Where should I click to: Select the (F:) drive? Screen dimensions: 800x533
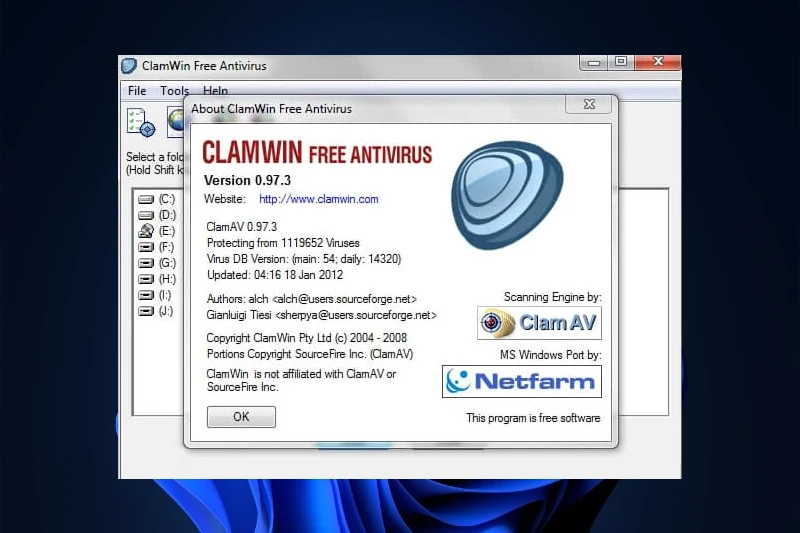click(x=157, y=247)
